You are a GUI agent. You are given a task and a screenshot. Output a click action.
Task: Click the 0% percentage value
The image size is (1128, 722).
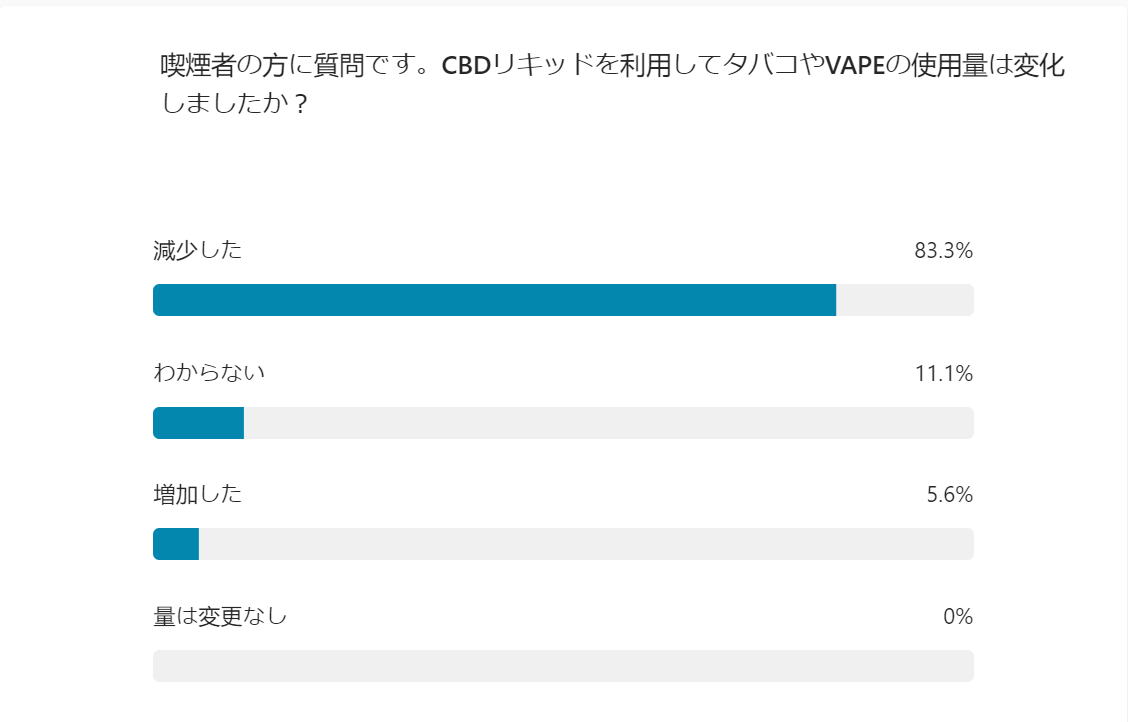point(958,617)
